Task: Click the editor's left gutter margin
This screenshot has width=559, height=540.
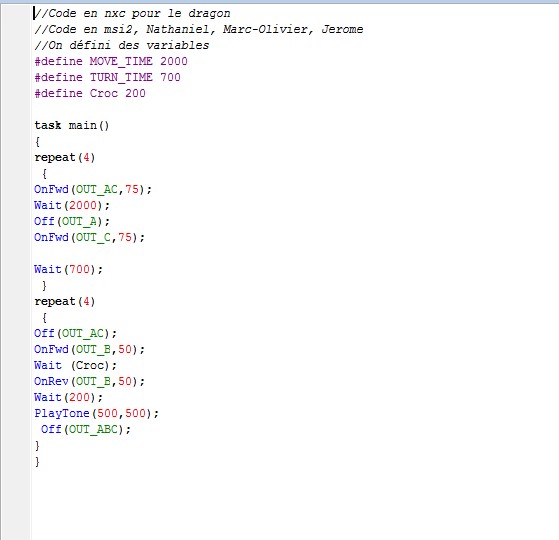Action: coord(15,271)
